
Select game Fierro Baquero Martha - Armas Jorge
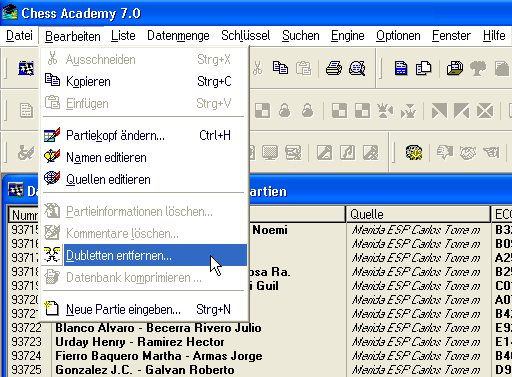(x=159, y=356)
